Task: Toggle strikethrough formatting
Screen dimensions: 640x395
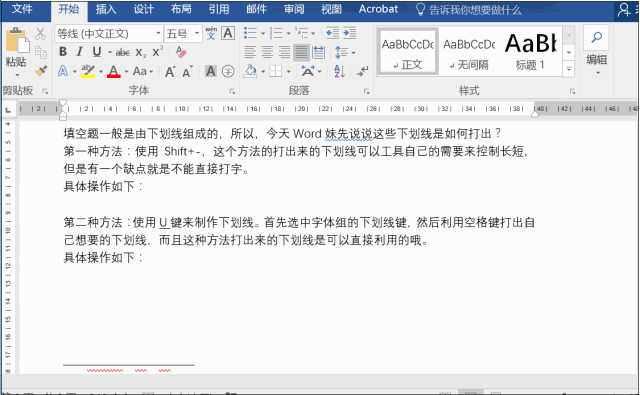Action: click(122, 52)
